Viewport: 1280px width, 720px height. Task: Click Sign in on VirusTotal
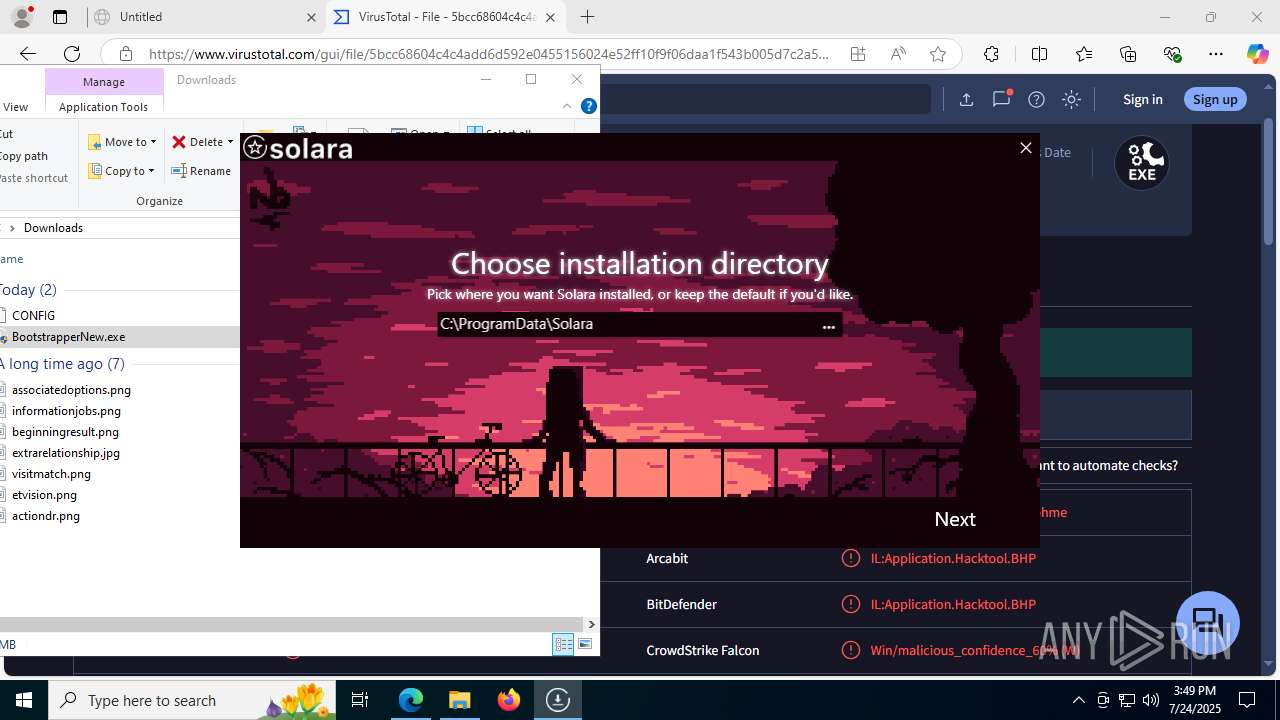point(1142,99)
